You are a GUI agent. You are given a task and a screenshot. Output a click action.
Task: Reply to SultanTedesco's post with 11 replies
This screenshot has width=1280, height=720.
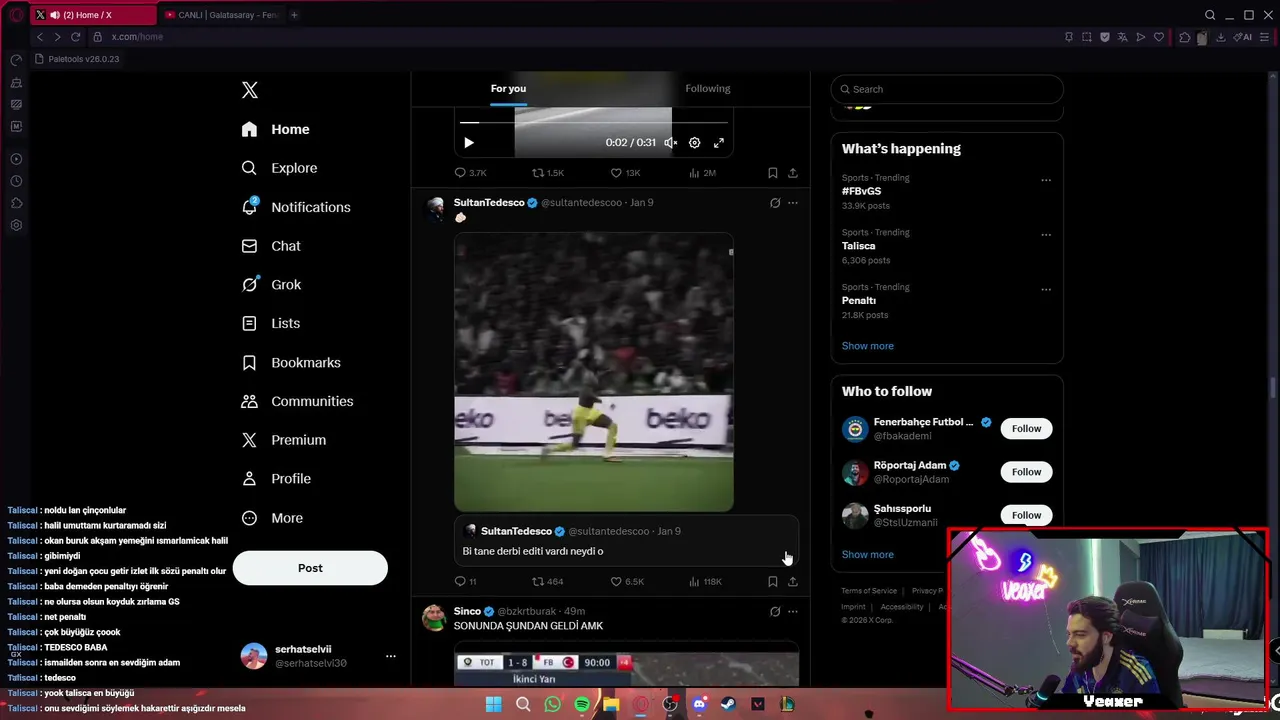click(465, 581)
